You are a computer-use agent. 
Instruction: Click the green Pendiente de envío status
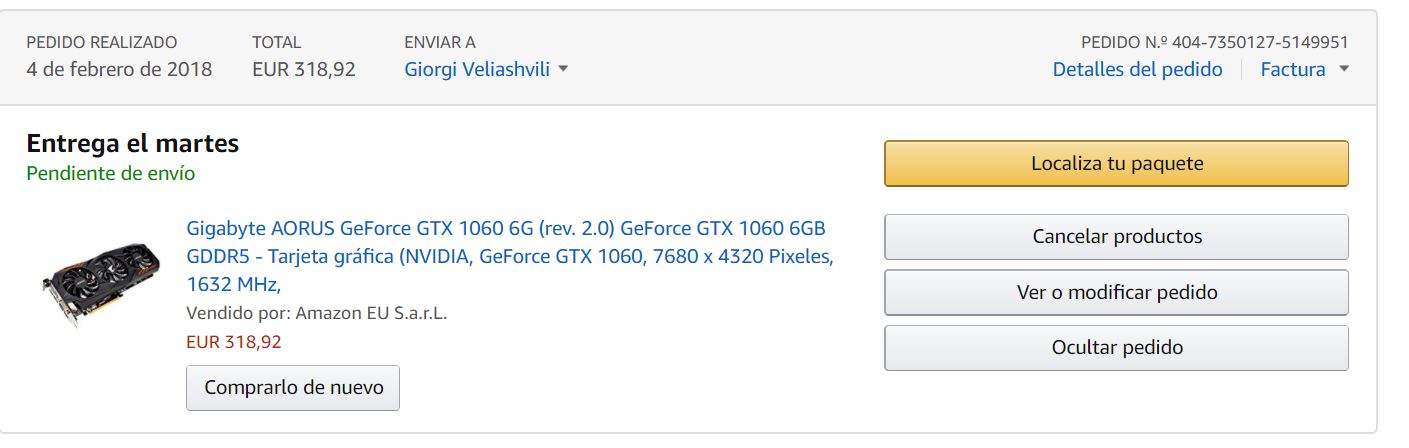click(x=110, y=174)
